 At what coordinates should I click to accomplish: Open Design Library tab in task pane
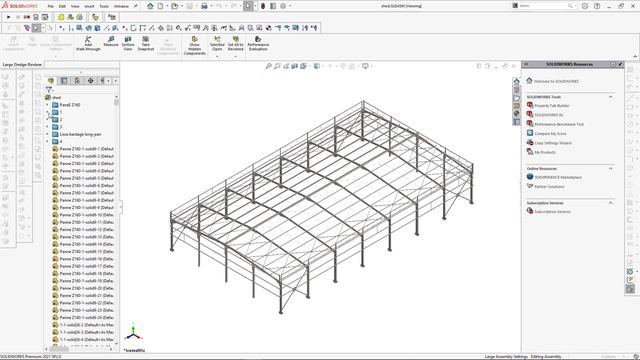tap(516, 90)
